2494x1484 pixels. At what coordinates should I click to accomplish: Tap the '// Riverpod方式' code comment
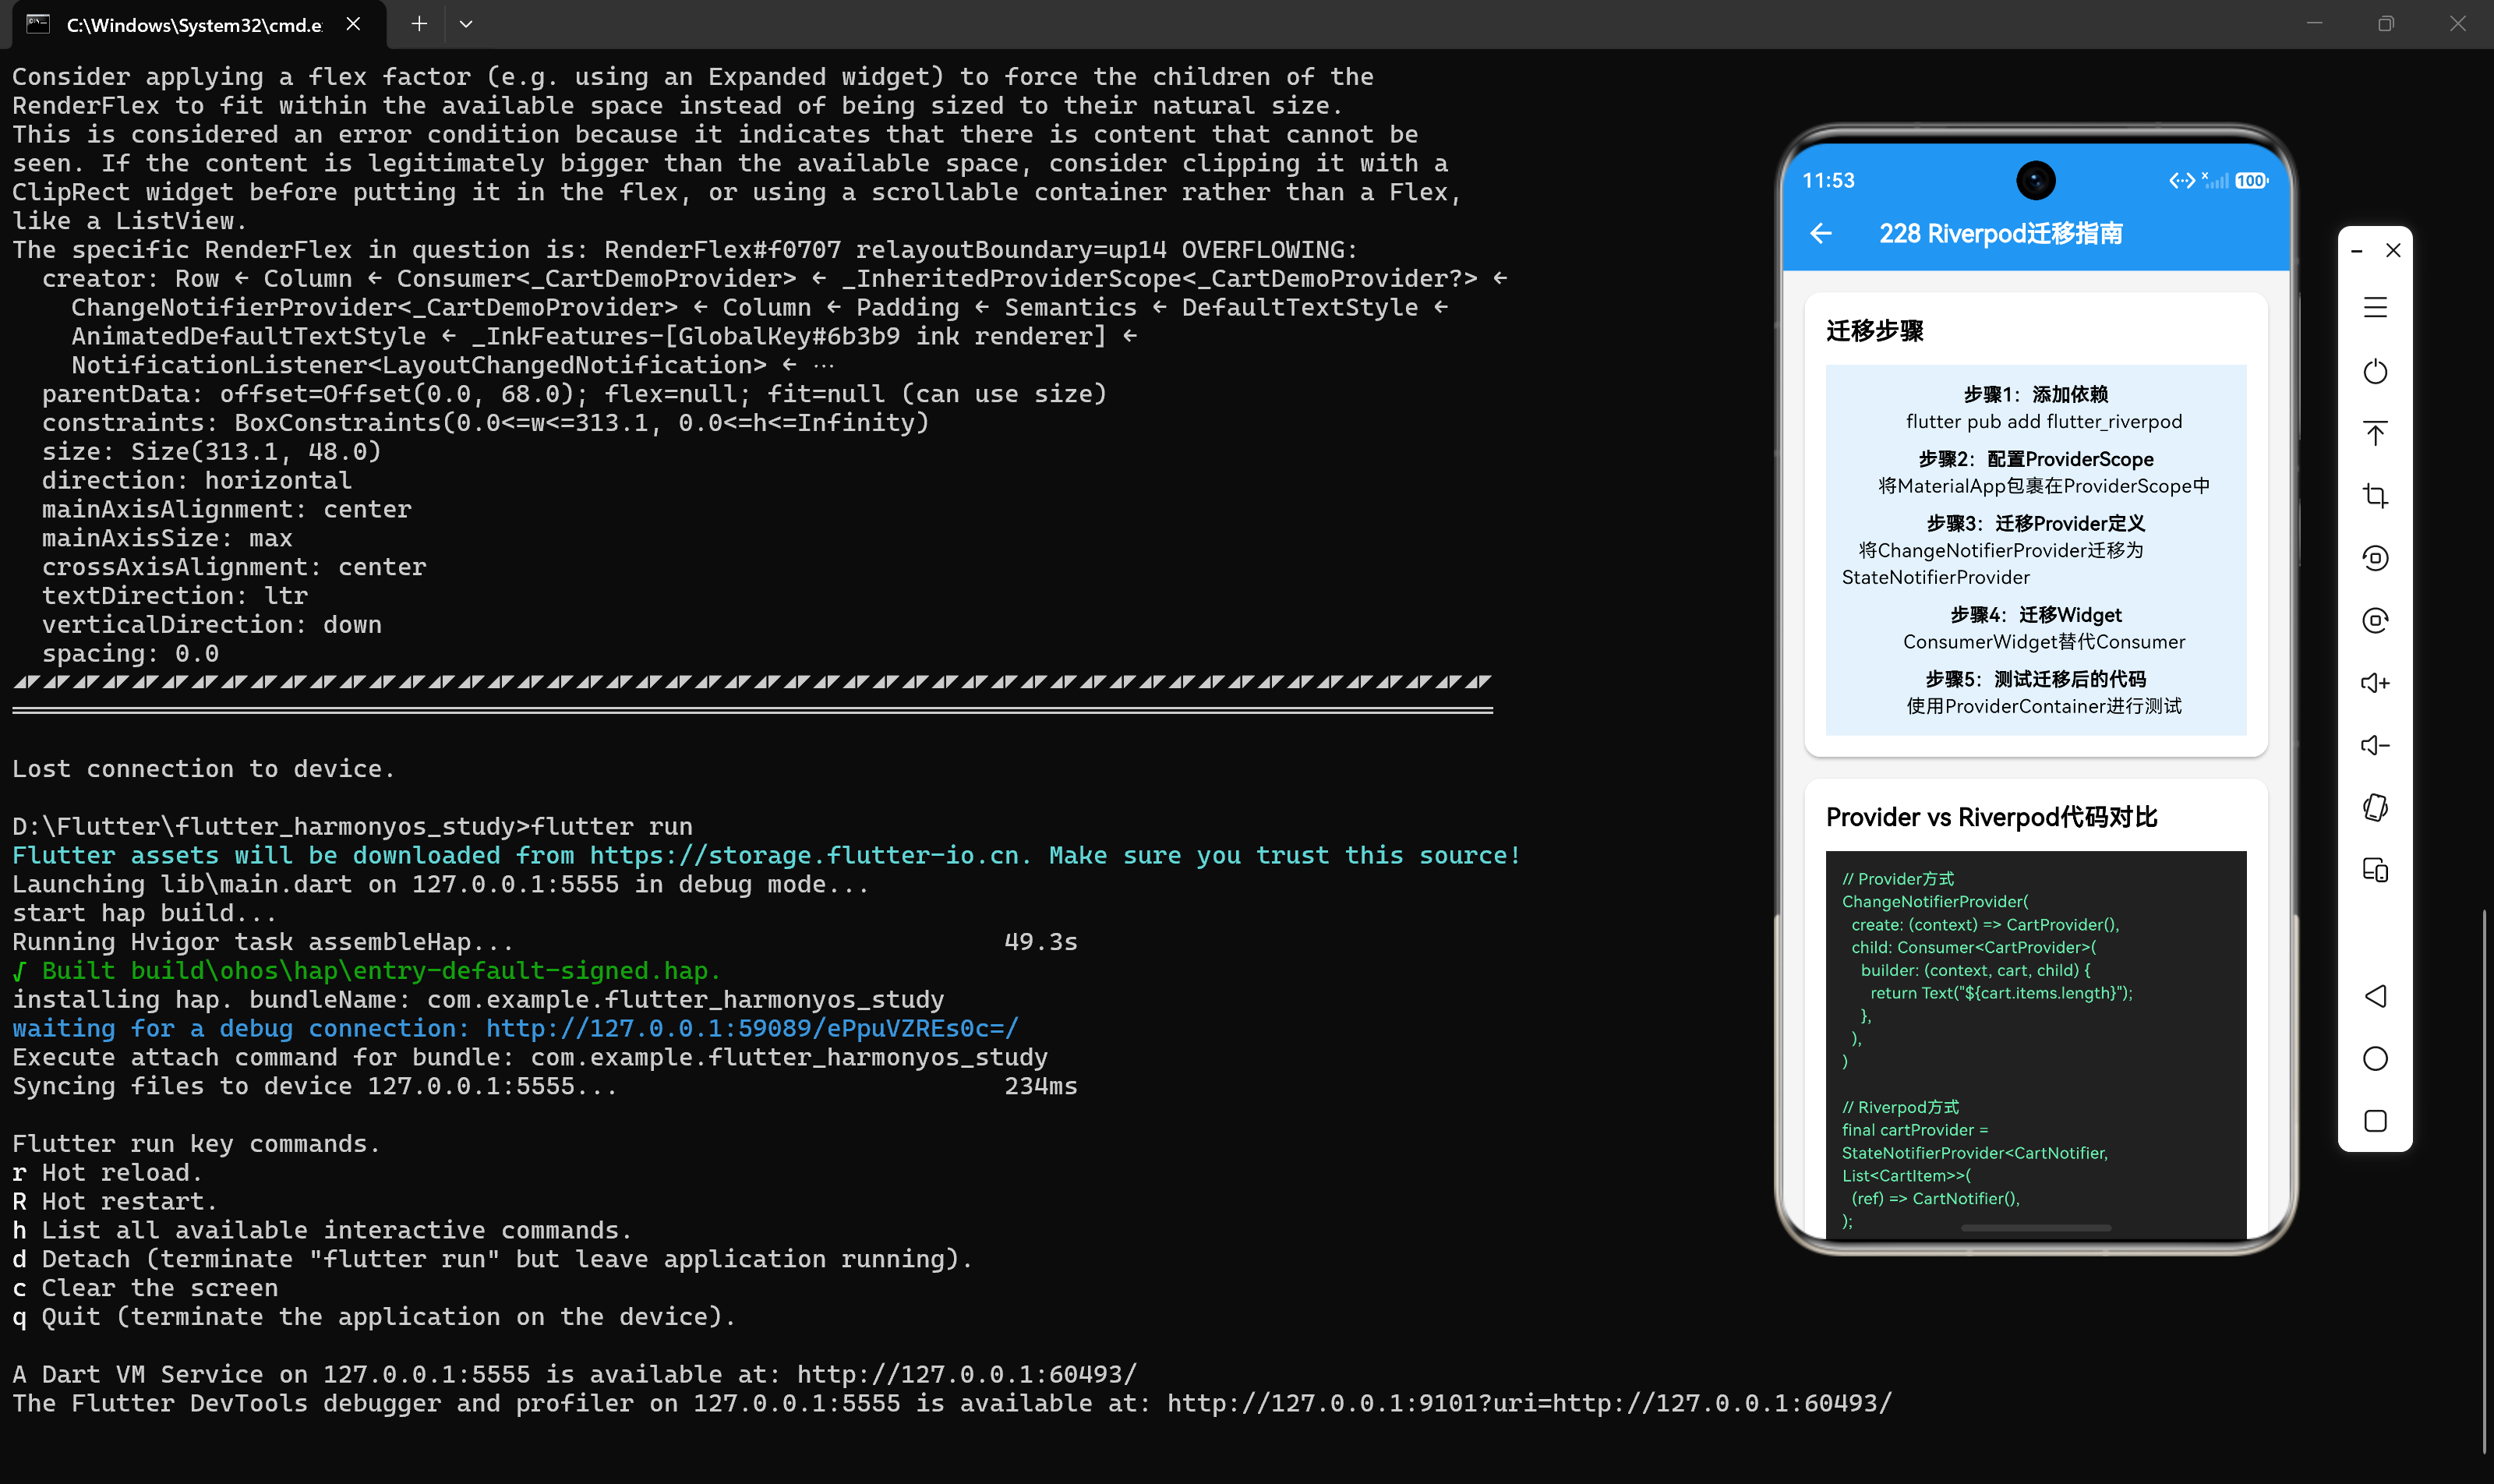[1901, 1107]
